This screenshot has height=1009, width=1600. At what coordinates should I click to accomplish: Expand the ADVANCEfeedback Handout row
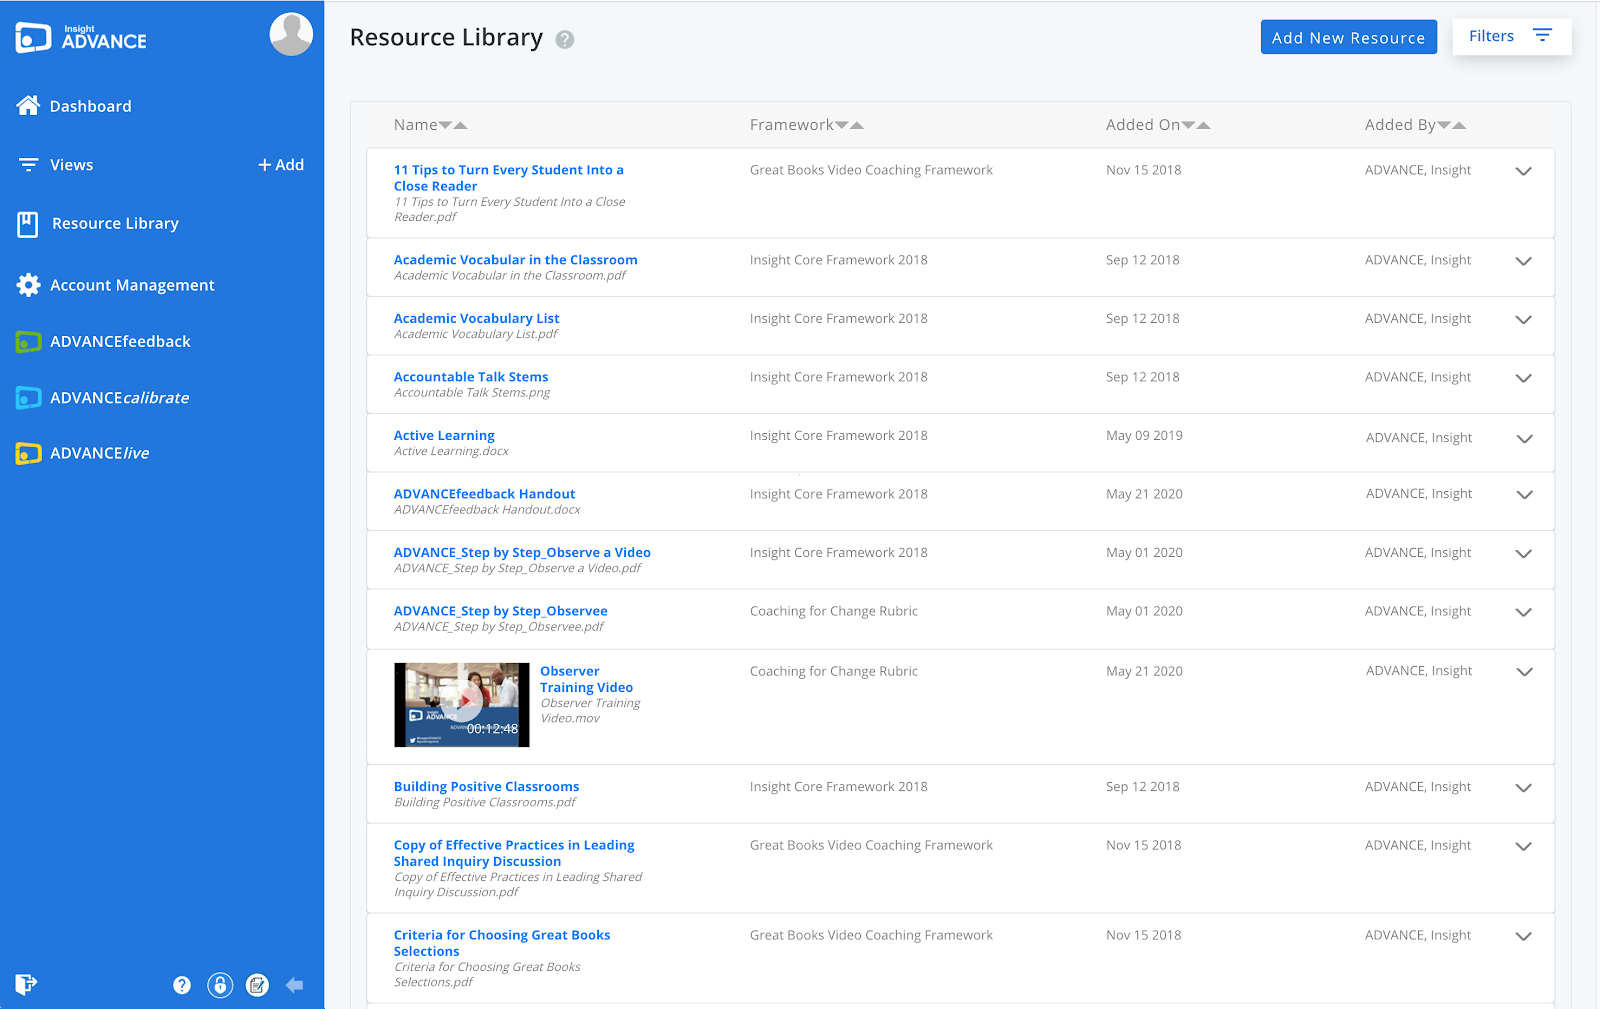tap(1524, 495)
